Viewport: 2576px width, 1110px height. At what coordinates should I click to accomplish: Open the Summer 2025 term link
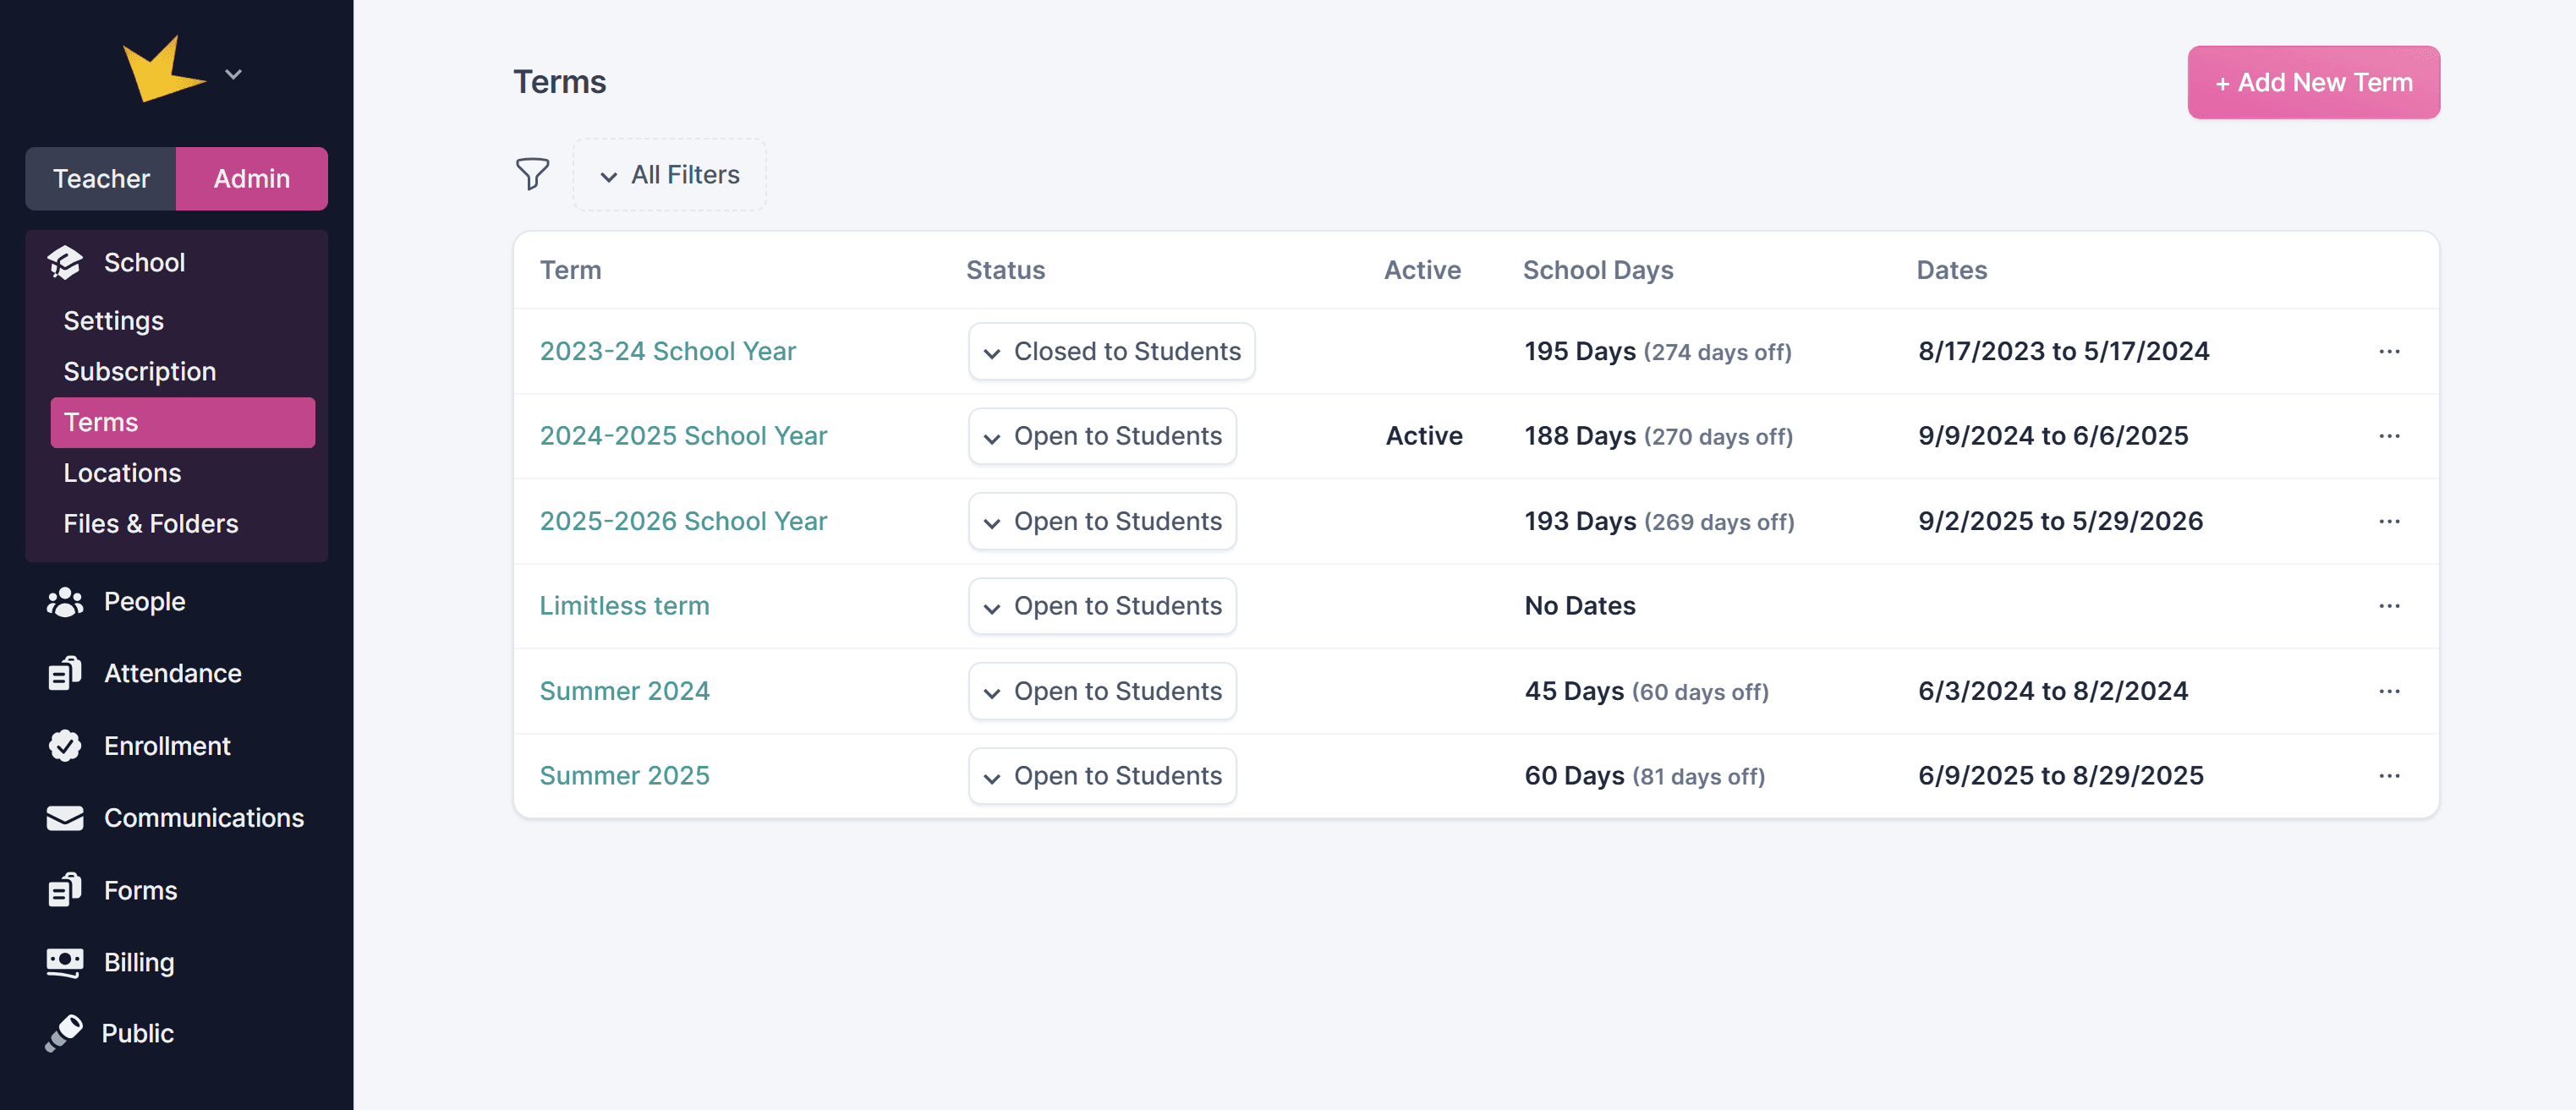(625, 776)
